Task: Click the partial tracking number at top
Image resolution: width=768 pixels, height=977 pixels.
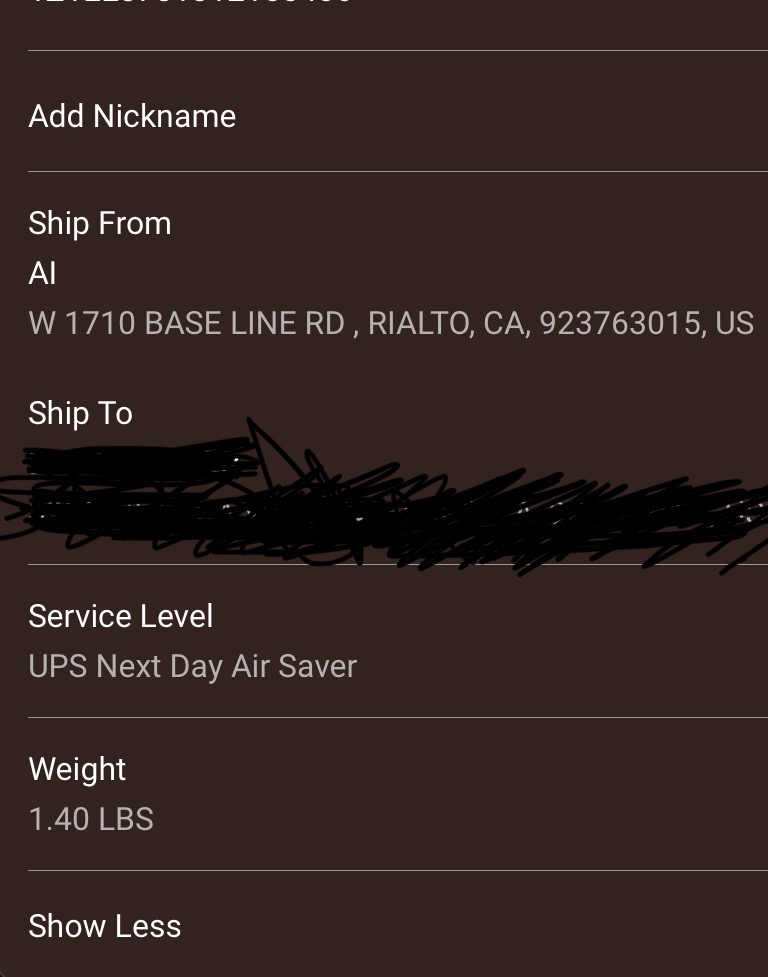Action: click(x=190, y=3)
